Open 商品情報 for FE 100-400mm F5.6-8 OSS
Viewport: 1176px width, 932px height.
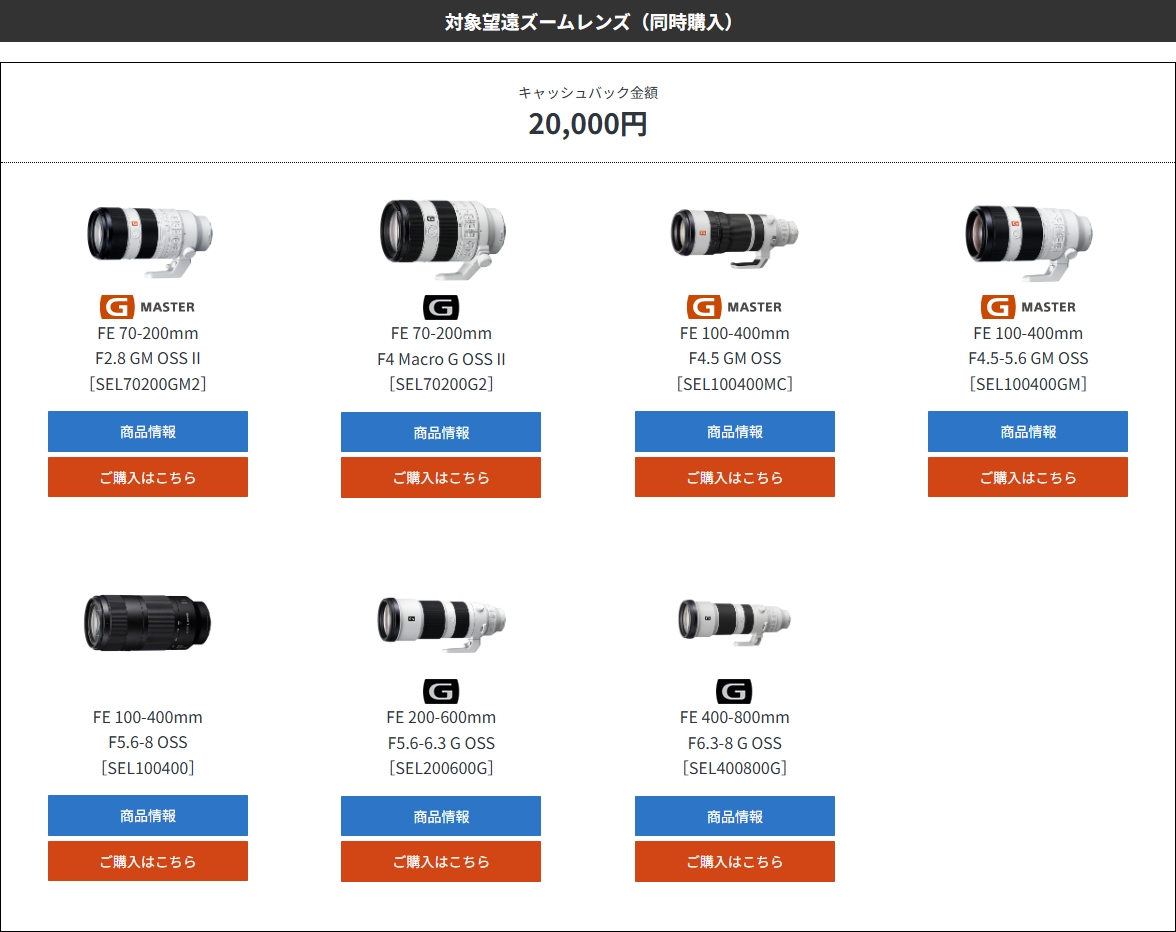coord(148,816)
